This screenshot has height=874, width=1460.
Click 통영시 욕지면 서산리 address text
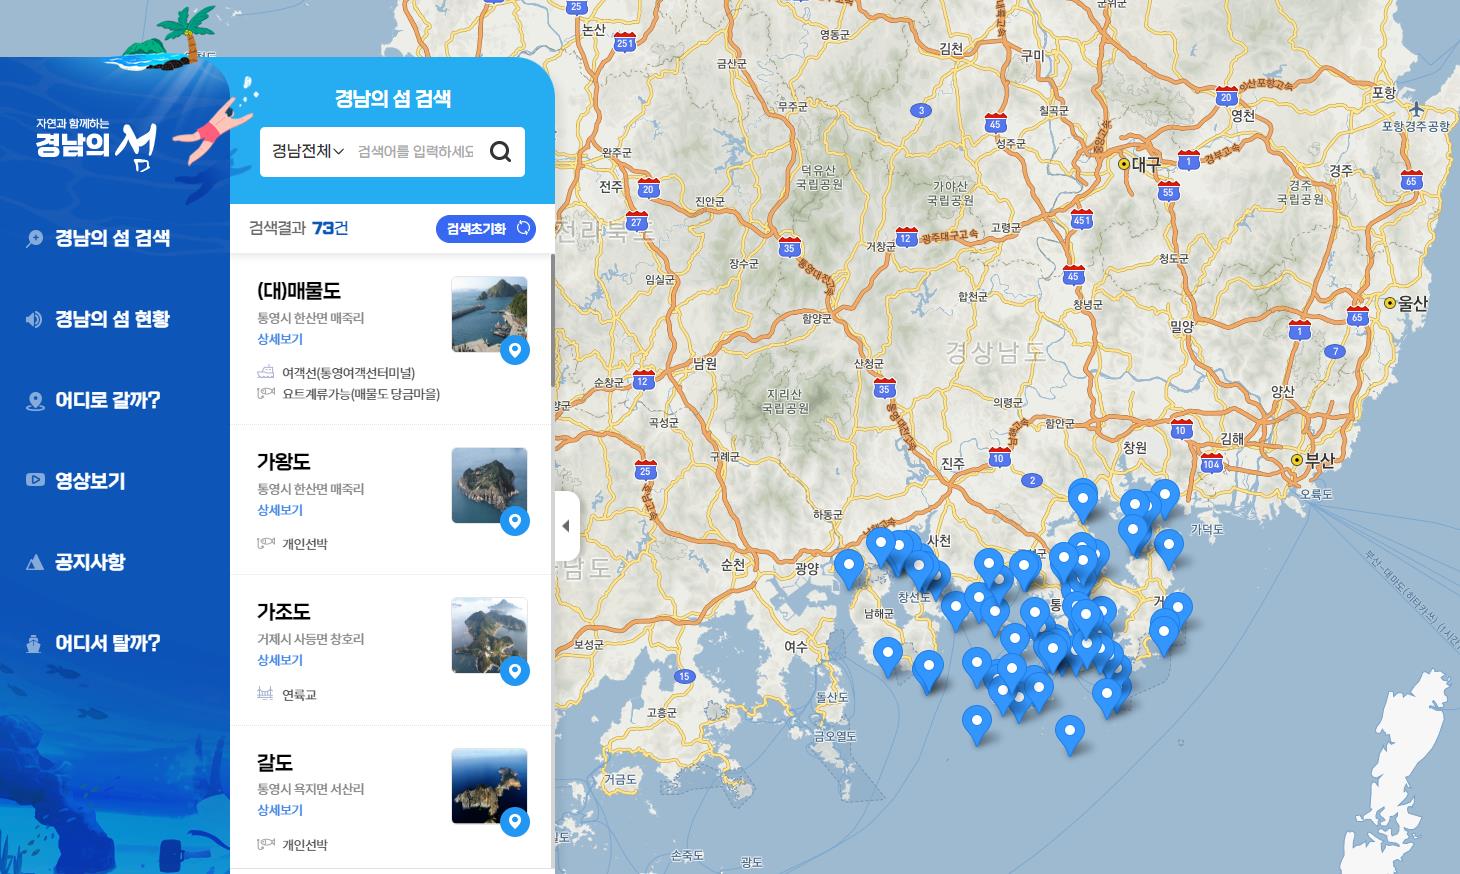[311, 789]
